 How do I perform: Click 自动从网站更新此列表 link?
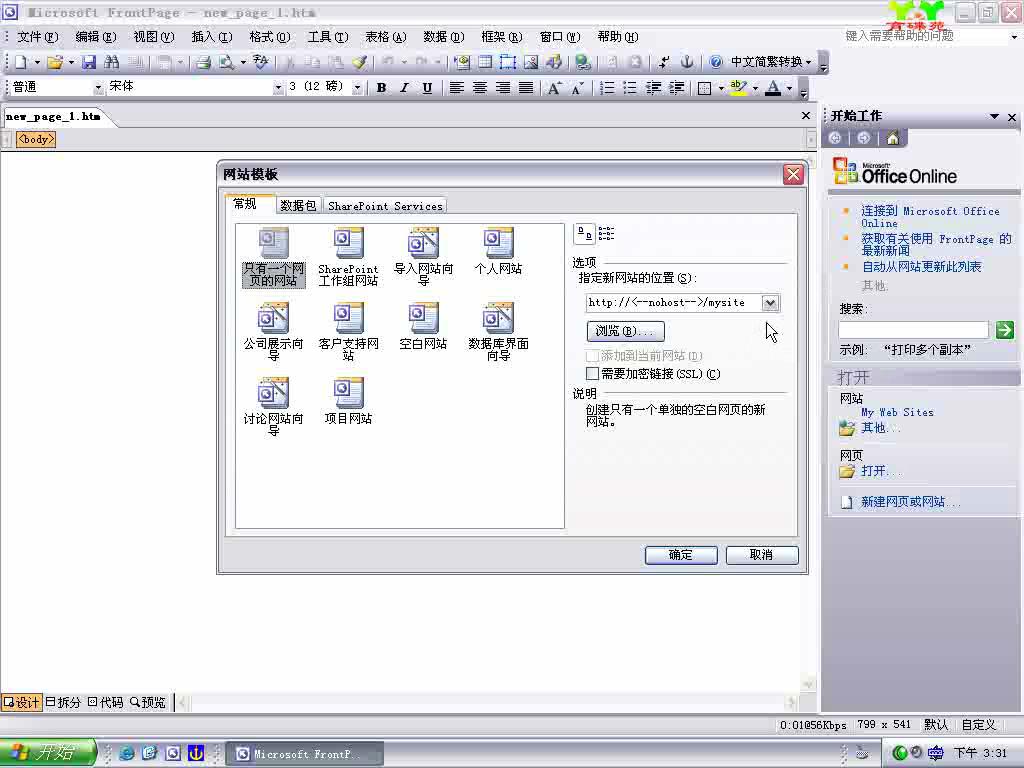coord(921,266)
